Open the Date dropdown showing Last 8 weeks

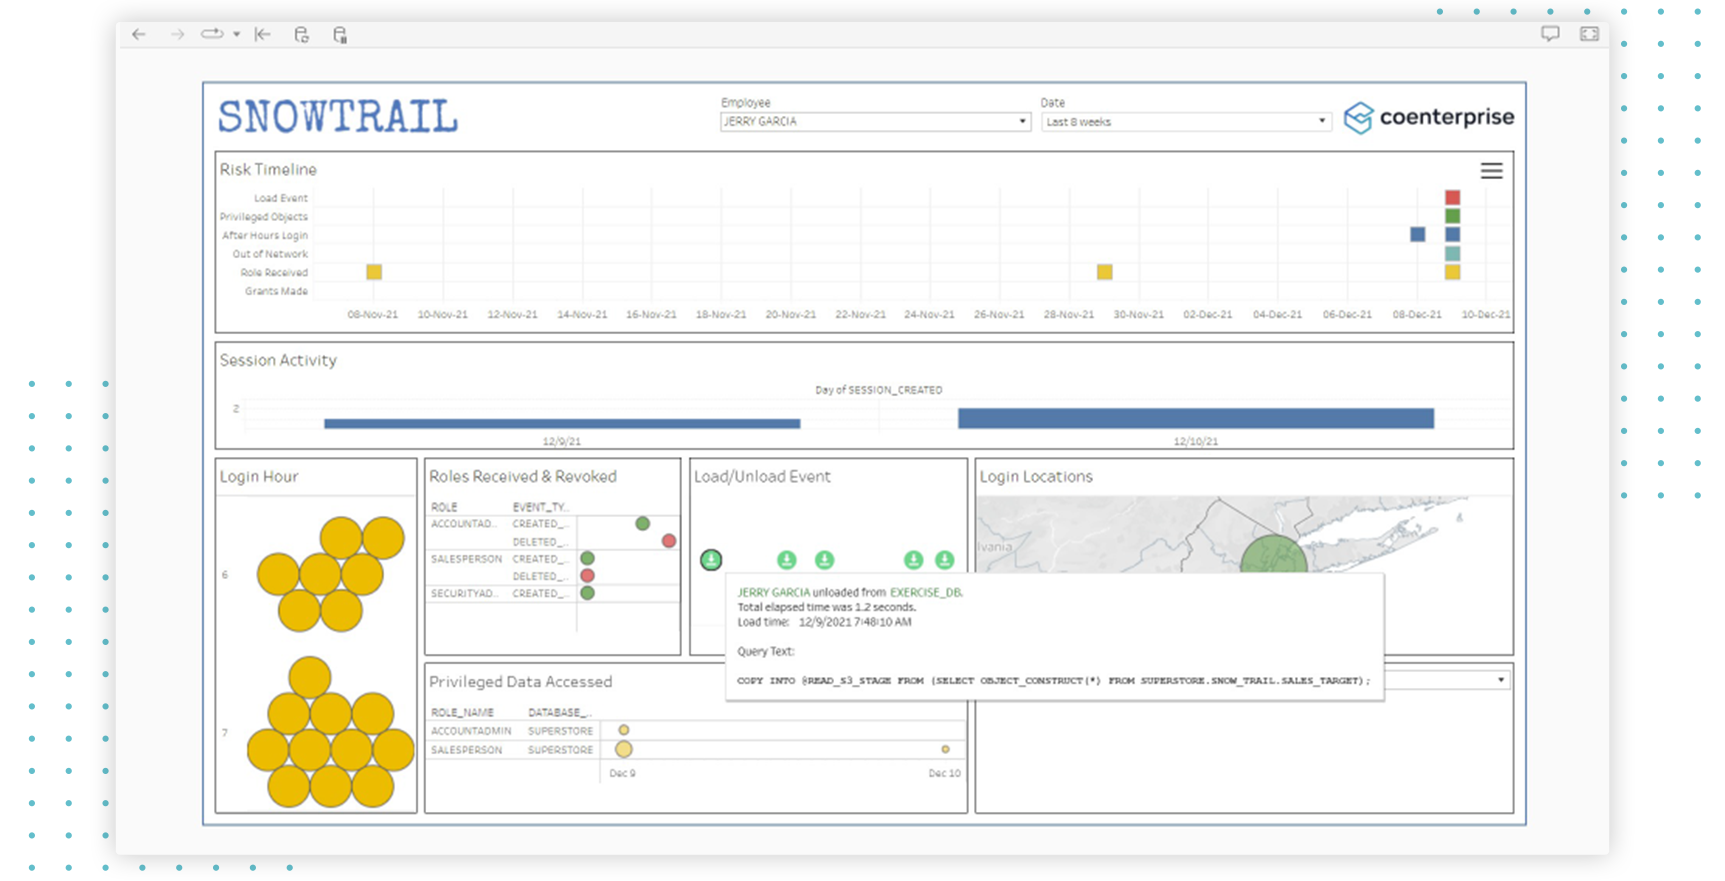1186,122
